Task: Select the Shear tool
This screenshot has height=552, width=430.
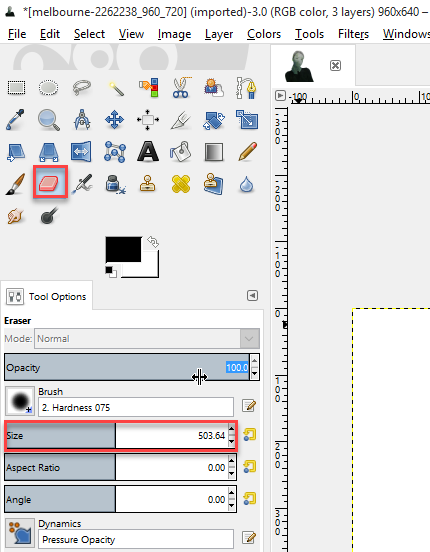Action: tap(15, 152)
